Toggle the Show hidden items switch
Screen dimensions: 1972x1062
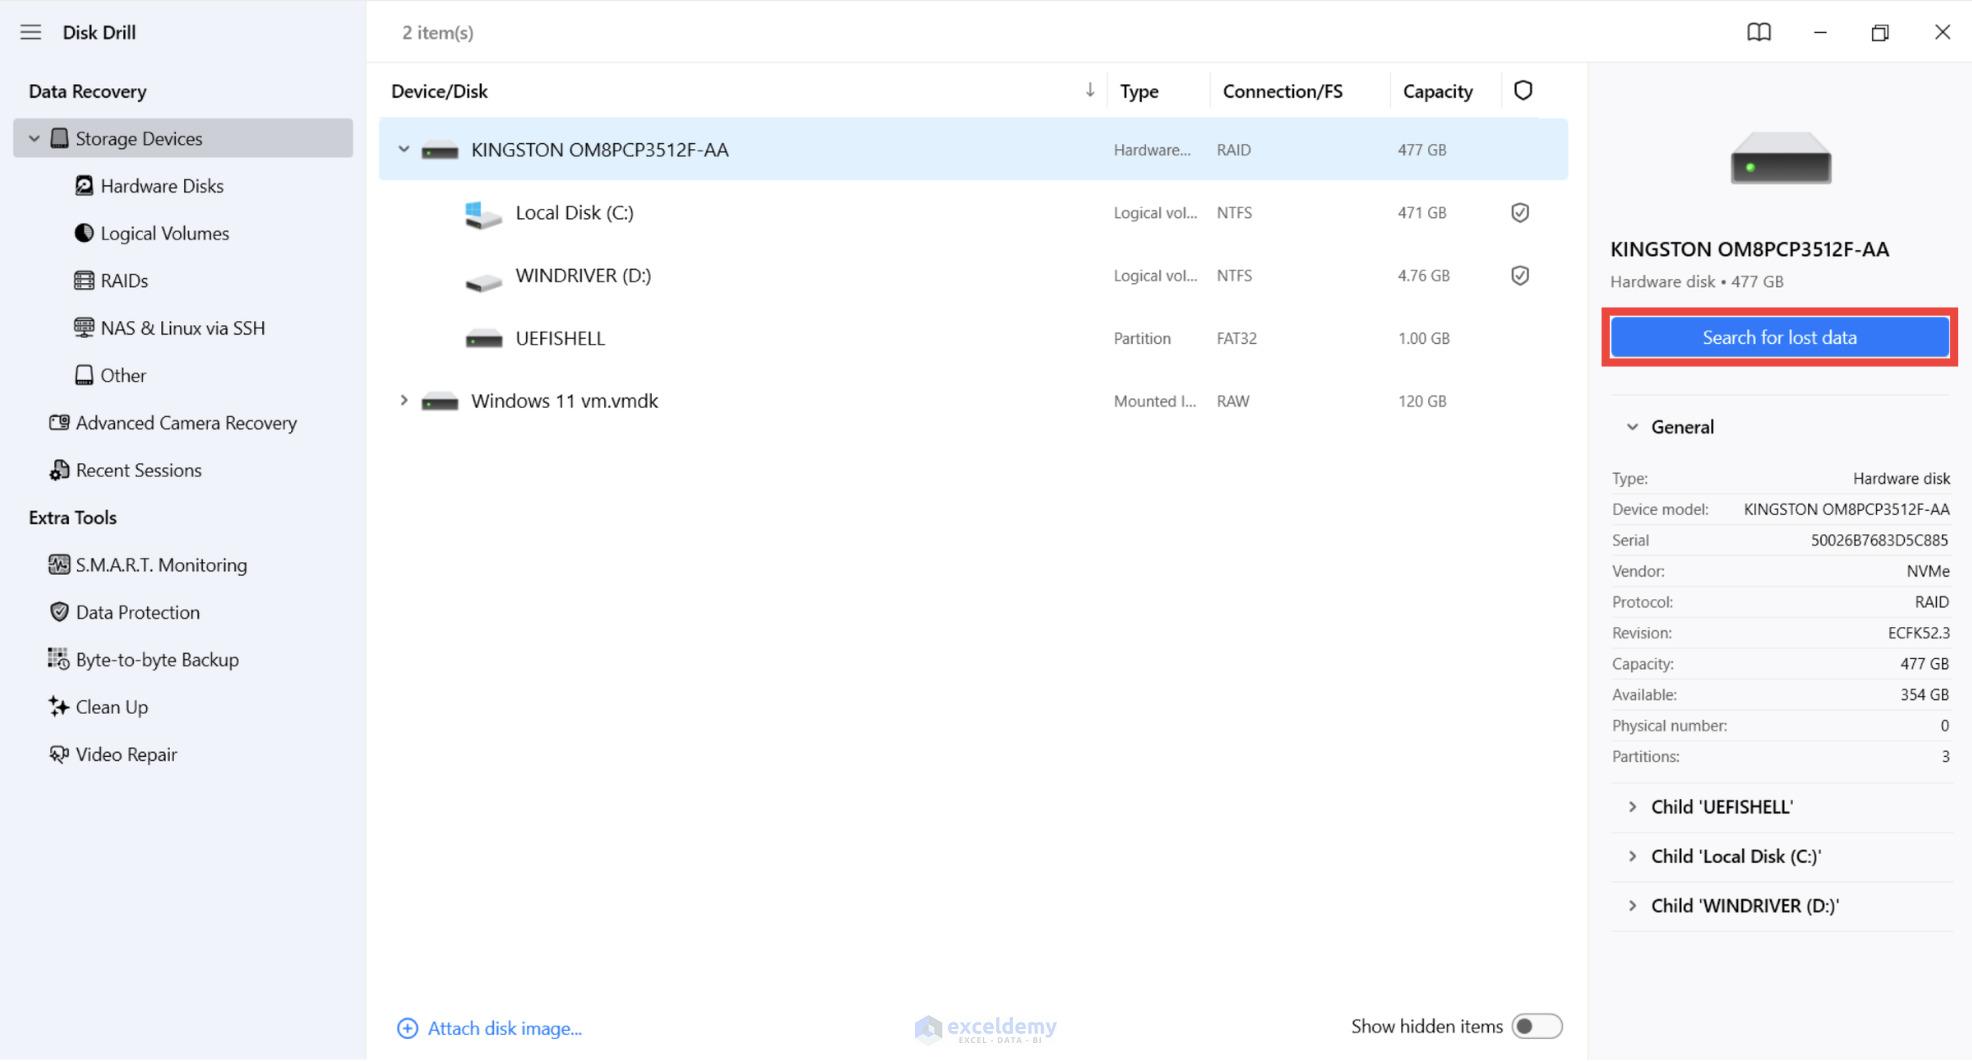pos(1536,1027)
